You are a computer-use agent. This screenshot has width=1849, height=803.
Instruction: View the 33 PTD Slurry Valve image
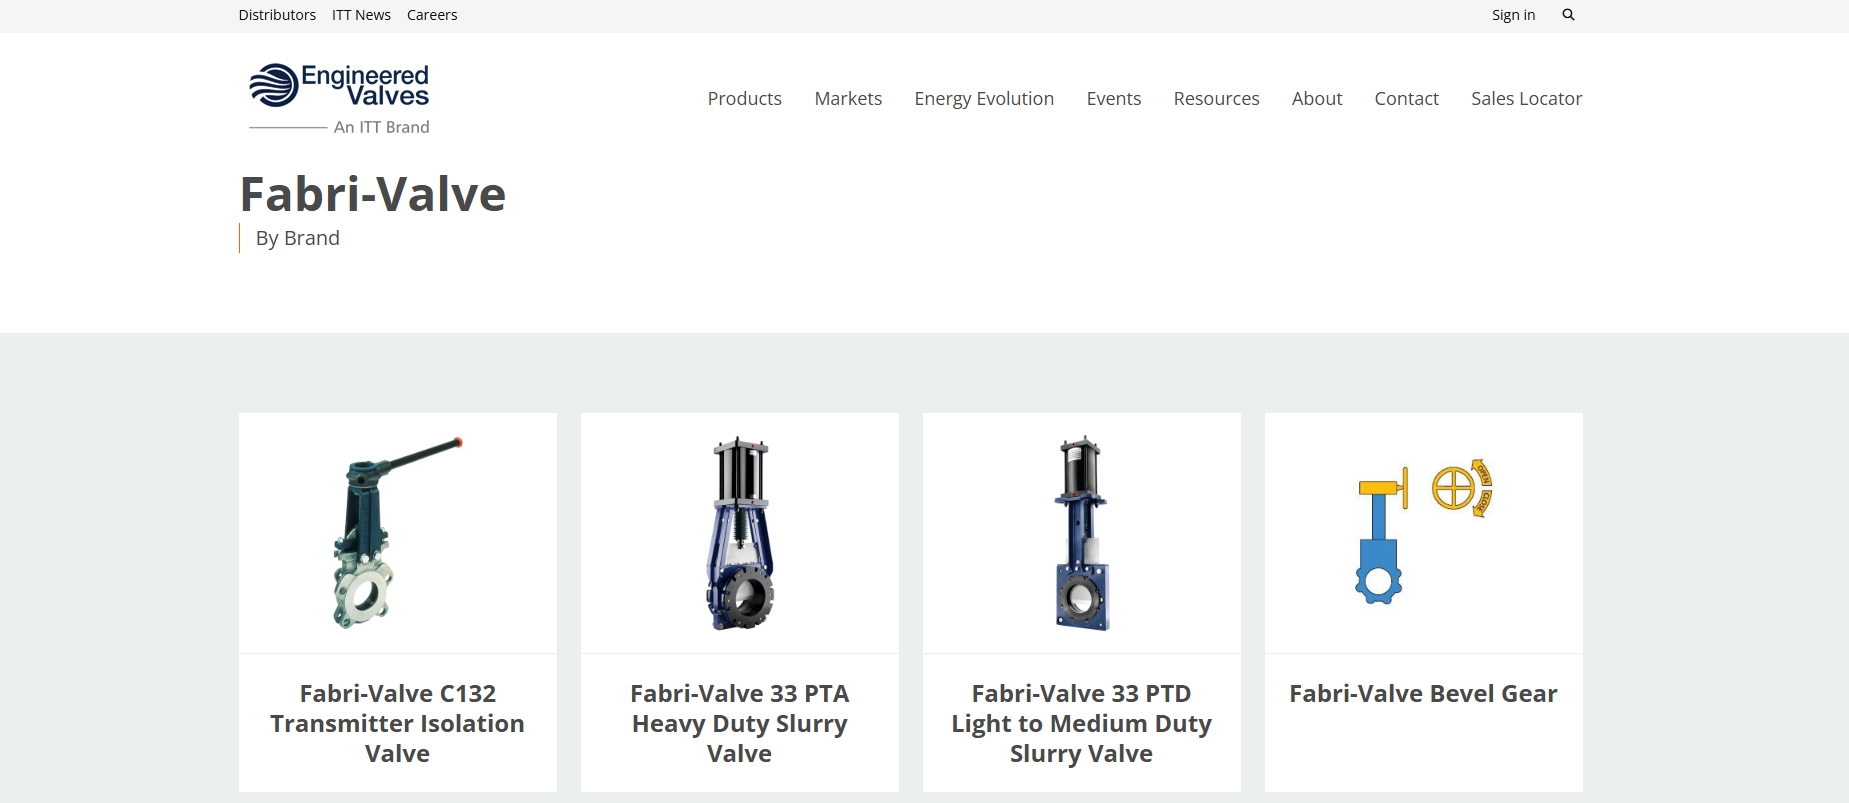pyautogui.click(x=1081, y=533)
